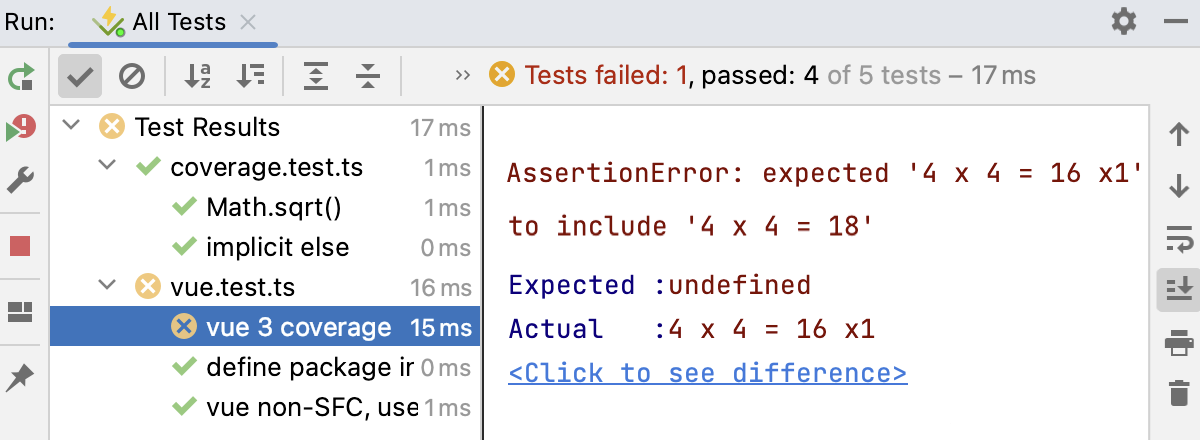This screenshot has width=1200, height=440.
Task: Collapse vue.test.ts tree node
Action: click(x=107, y=287)
